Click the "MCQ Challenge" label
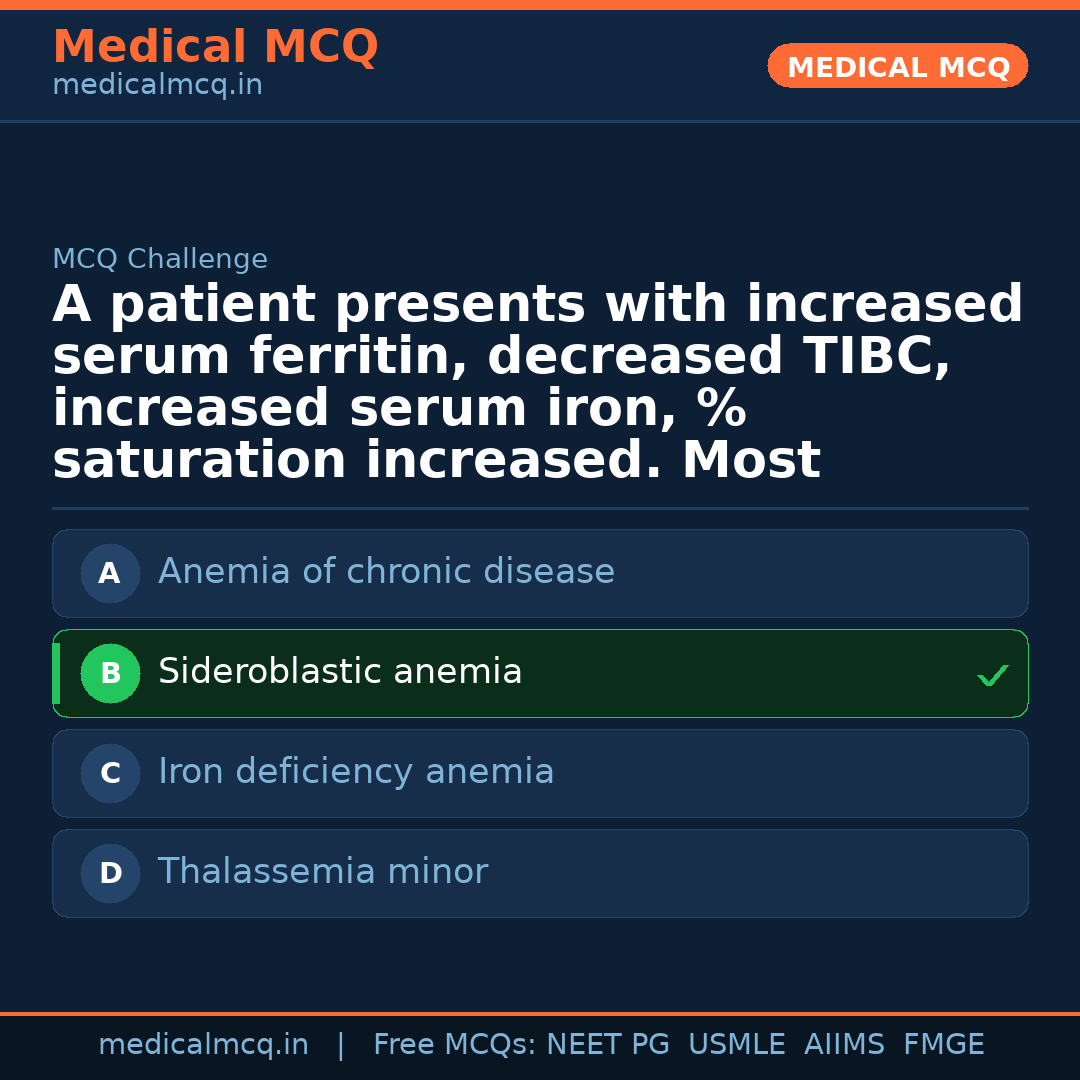This screenshot has width=1080, height=1080. pyautogui.click(x=160, y=260)
